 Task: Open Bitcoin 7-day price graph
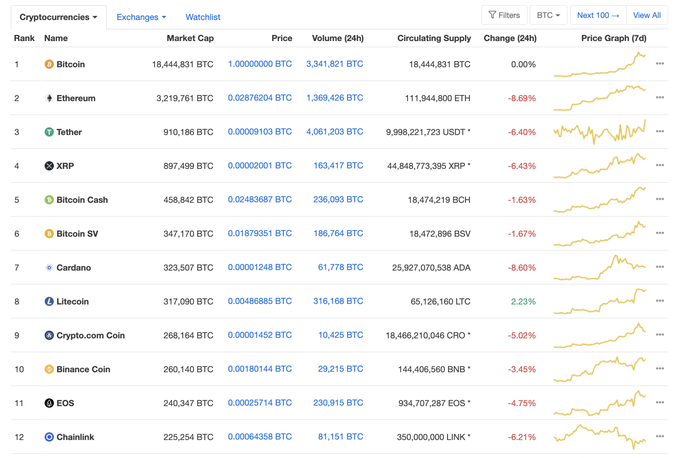[600, 64]
